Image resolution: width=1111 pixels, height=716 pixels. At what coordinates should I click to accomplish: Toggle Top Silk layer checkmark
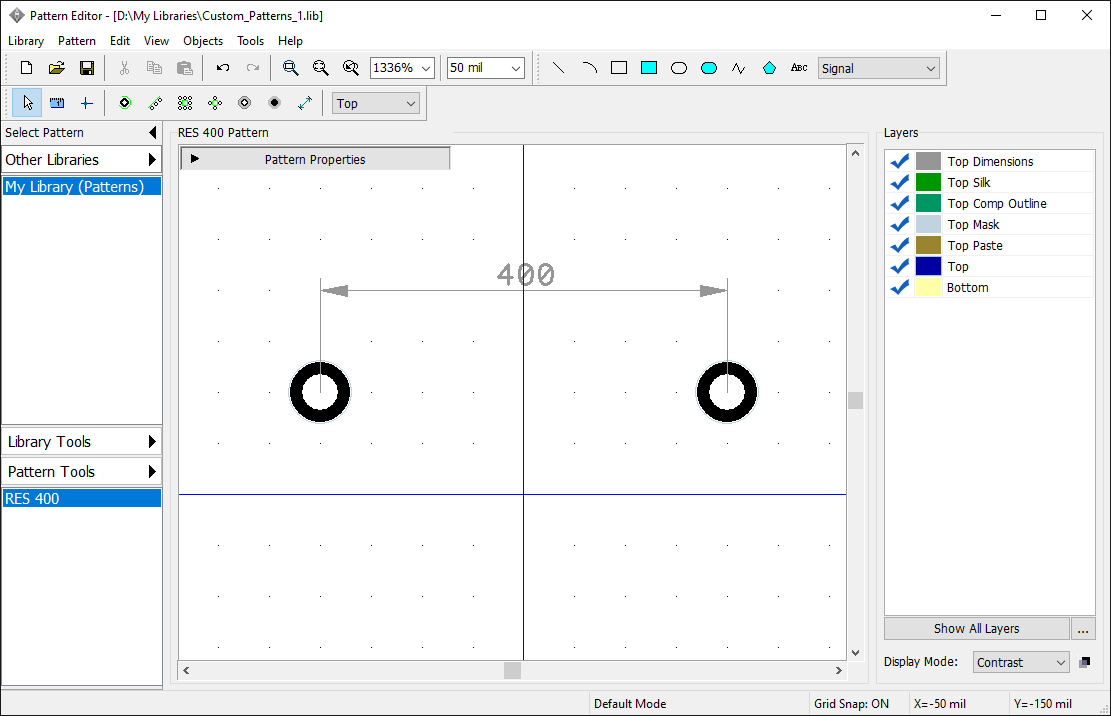900,183
